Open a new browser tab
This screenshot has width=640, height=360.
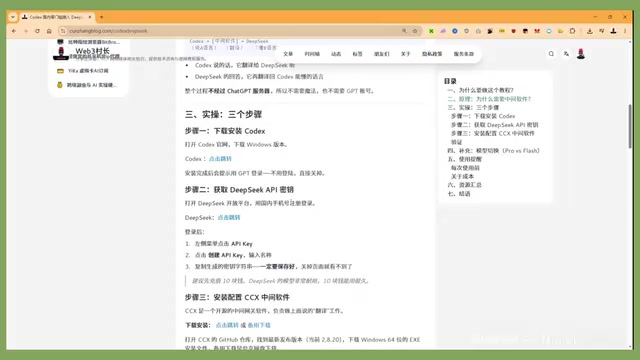point(102,17)
